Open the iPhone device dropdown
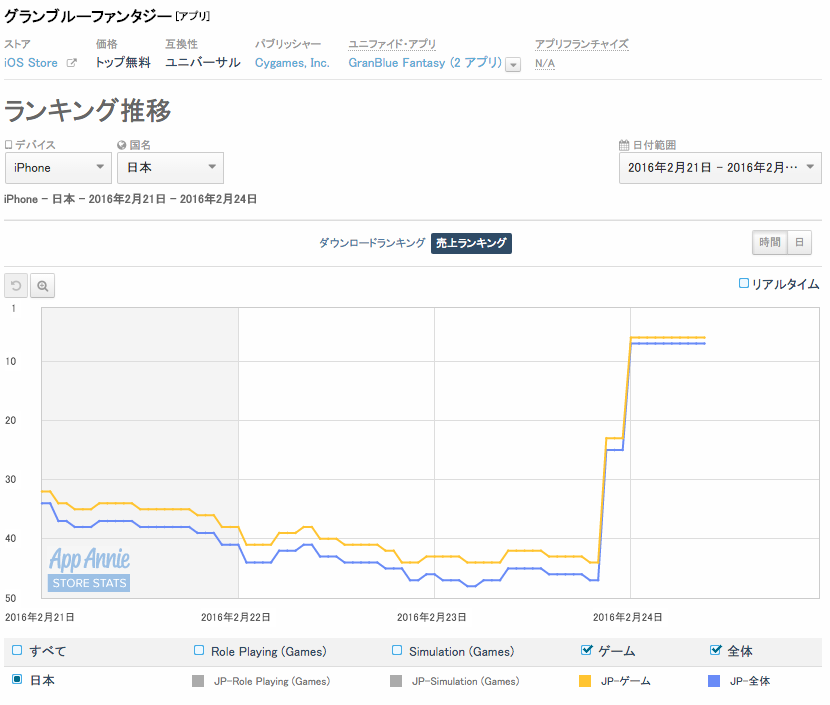The image size is (830, 705). (58, 168)
